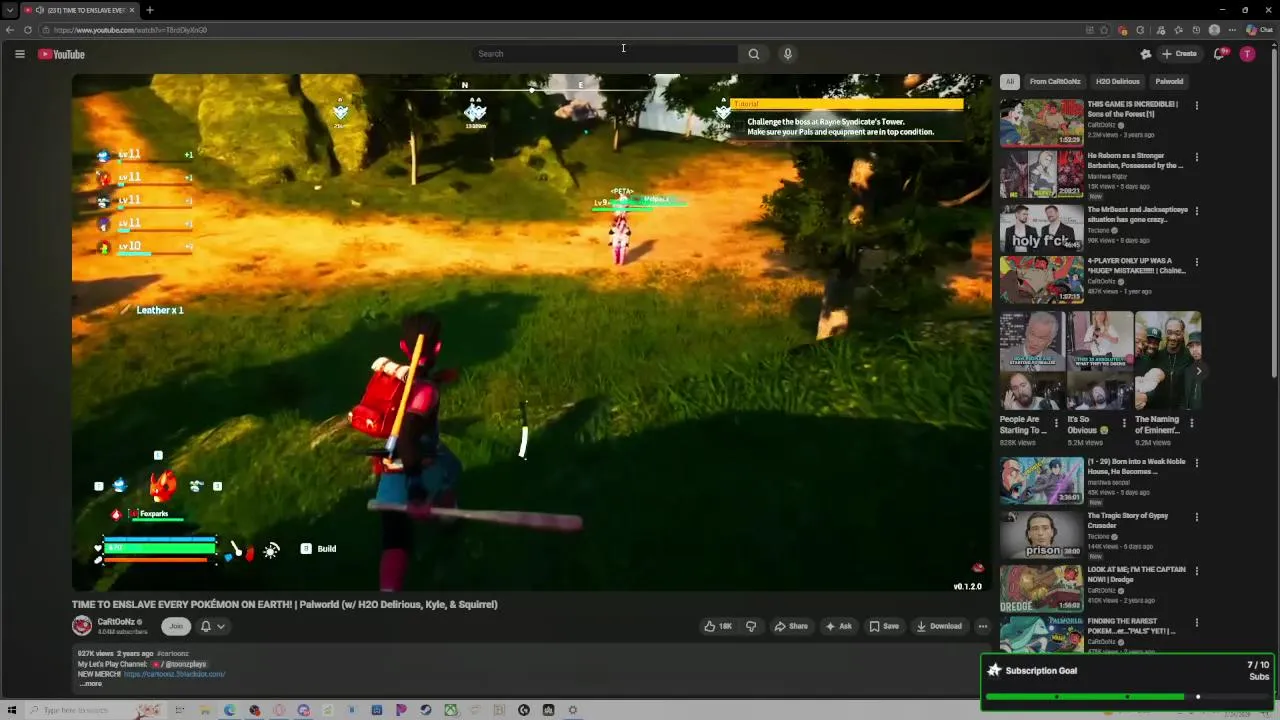Image resolution: width=1280 pixels, height=720 pixels.
Task: Like the video with thumbs up
Action: [x=718, y=626]
